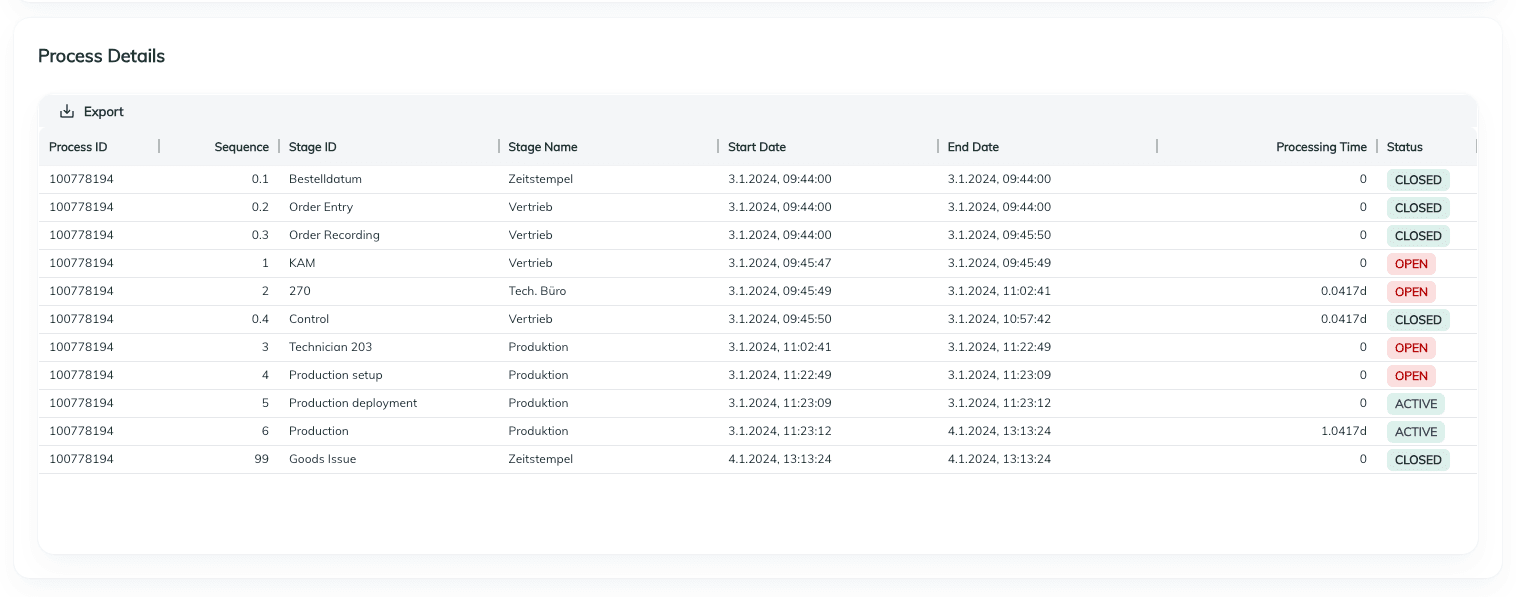Click the Export download icon

pos(67,112)
